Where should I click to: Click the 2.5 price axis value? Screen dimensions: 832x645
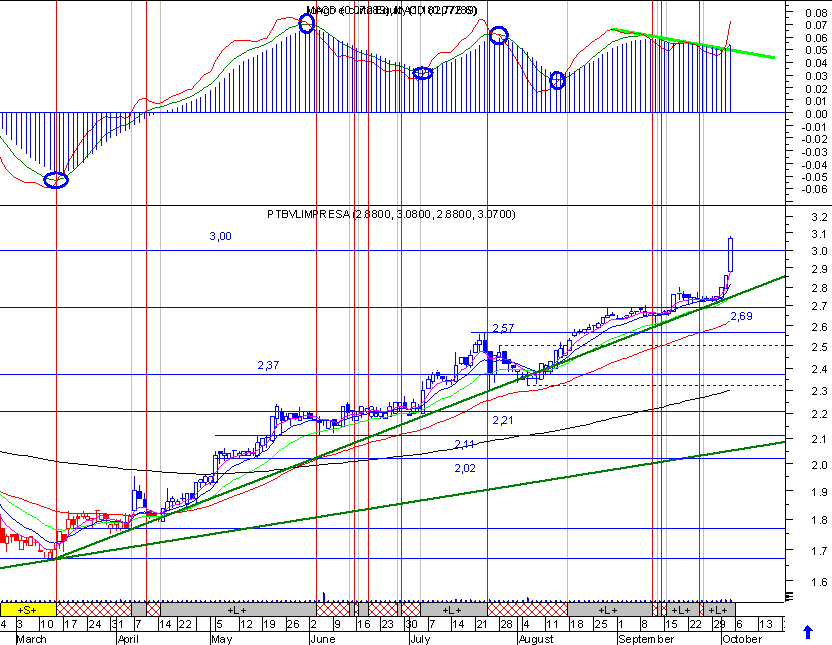pos(819,347)
